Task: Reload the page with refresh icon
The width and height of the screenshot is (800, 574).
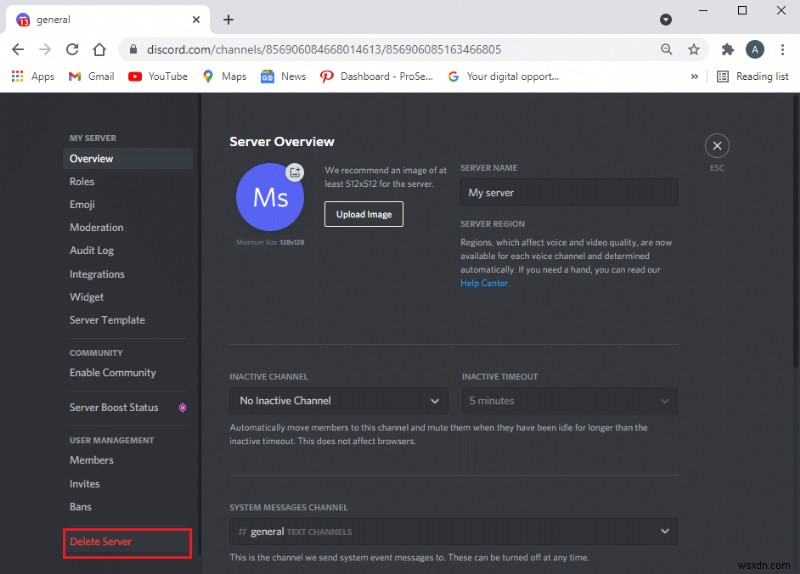Action: [x=72, y=49]
